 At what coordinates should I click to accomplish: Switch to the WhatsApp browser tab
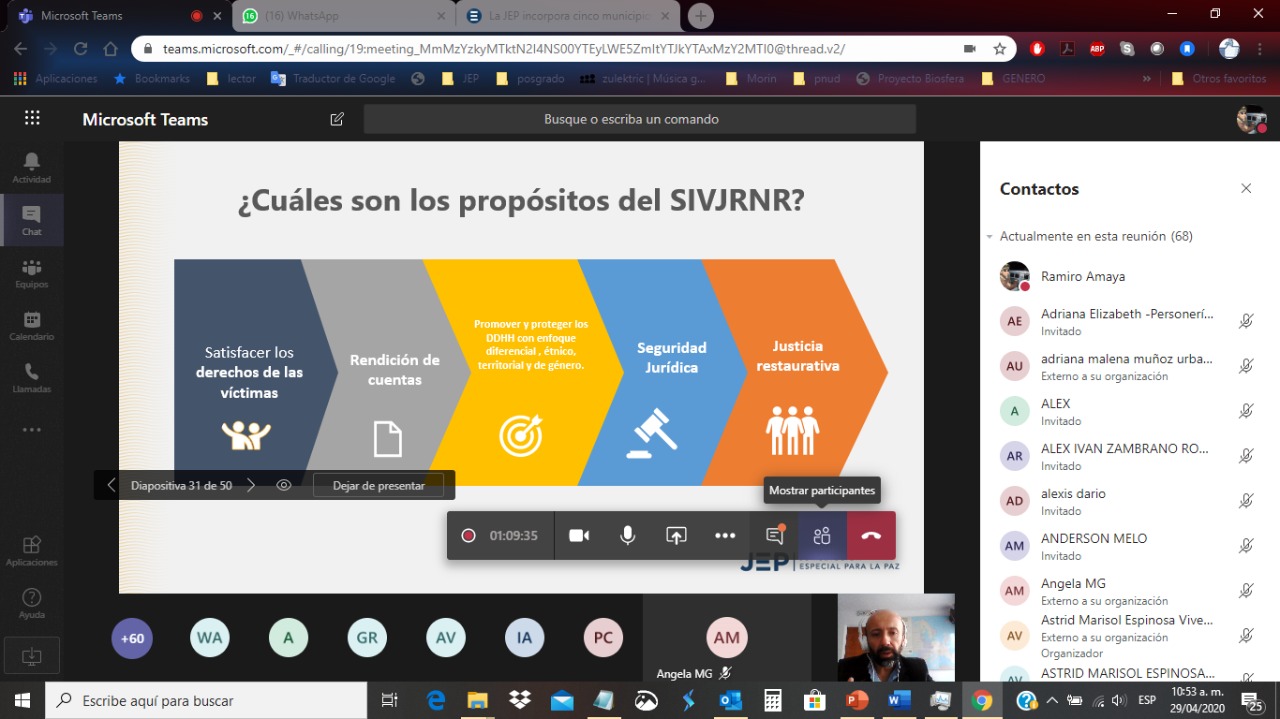coord(340,16)
